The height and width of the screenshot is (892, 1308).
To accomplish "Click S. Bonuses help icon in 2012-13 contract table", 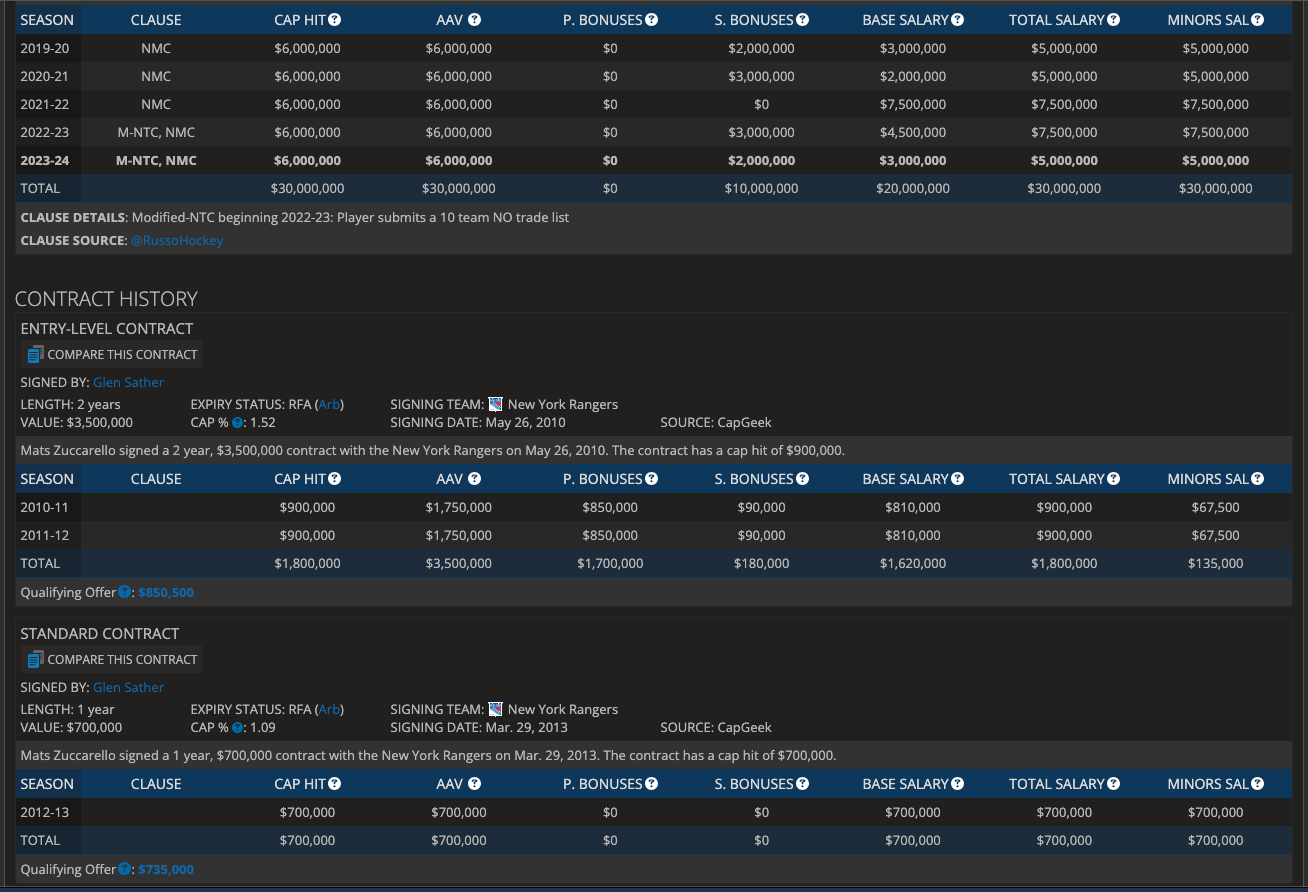I will point(802,784).
